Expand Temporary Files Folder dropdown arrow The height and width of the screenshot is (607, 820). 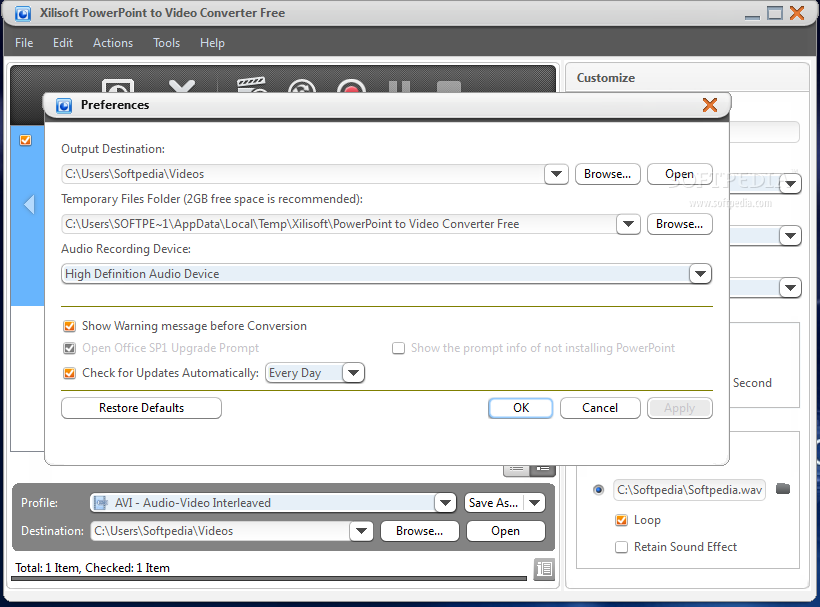point(629,224)
